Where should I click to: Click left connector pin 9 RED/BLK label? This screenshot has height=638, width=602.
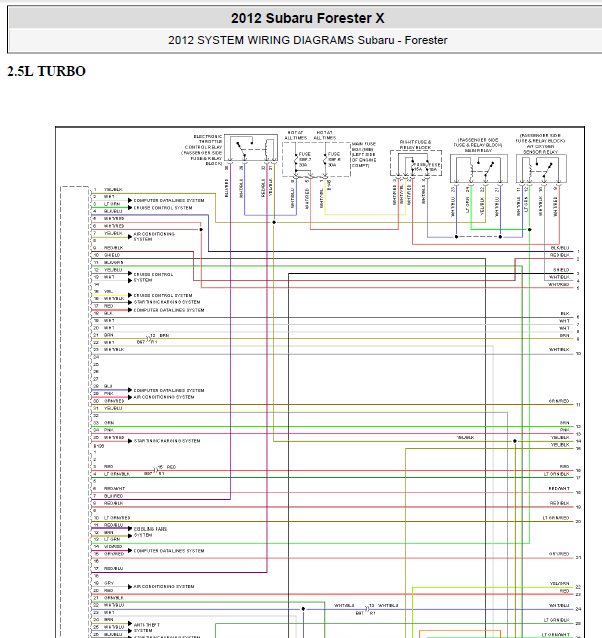(113, 248)
